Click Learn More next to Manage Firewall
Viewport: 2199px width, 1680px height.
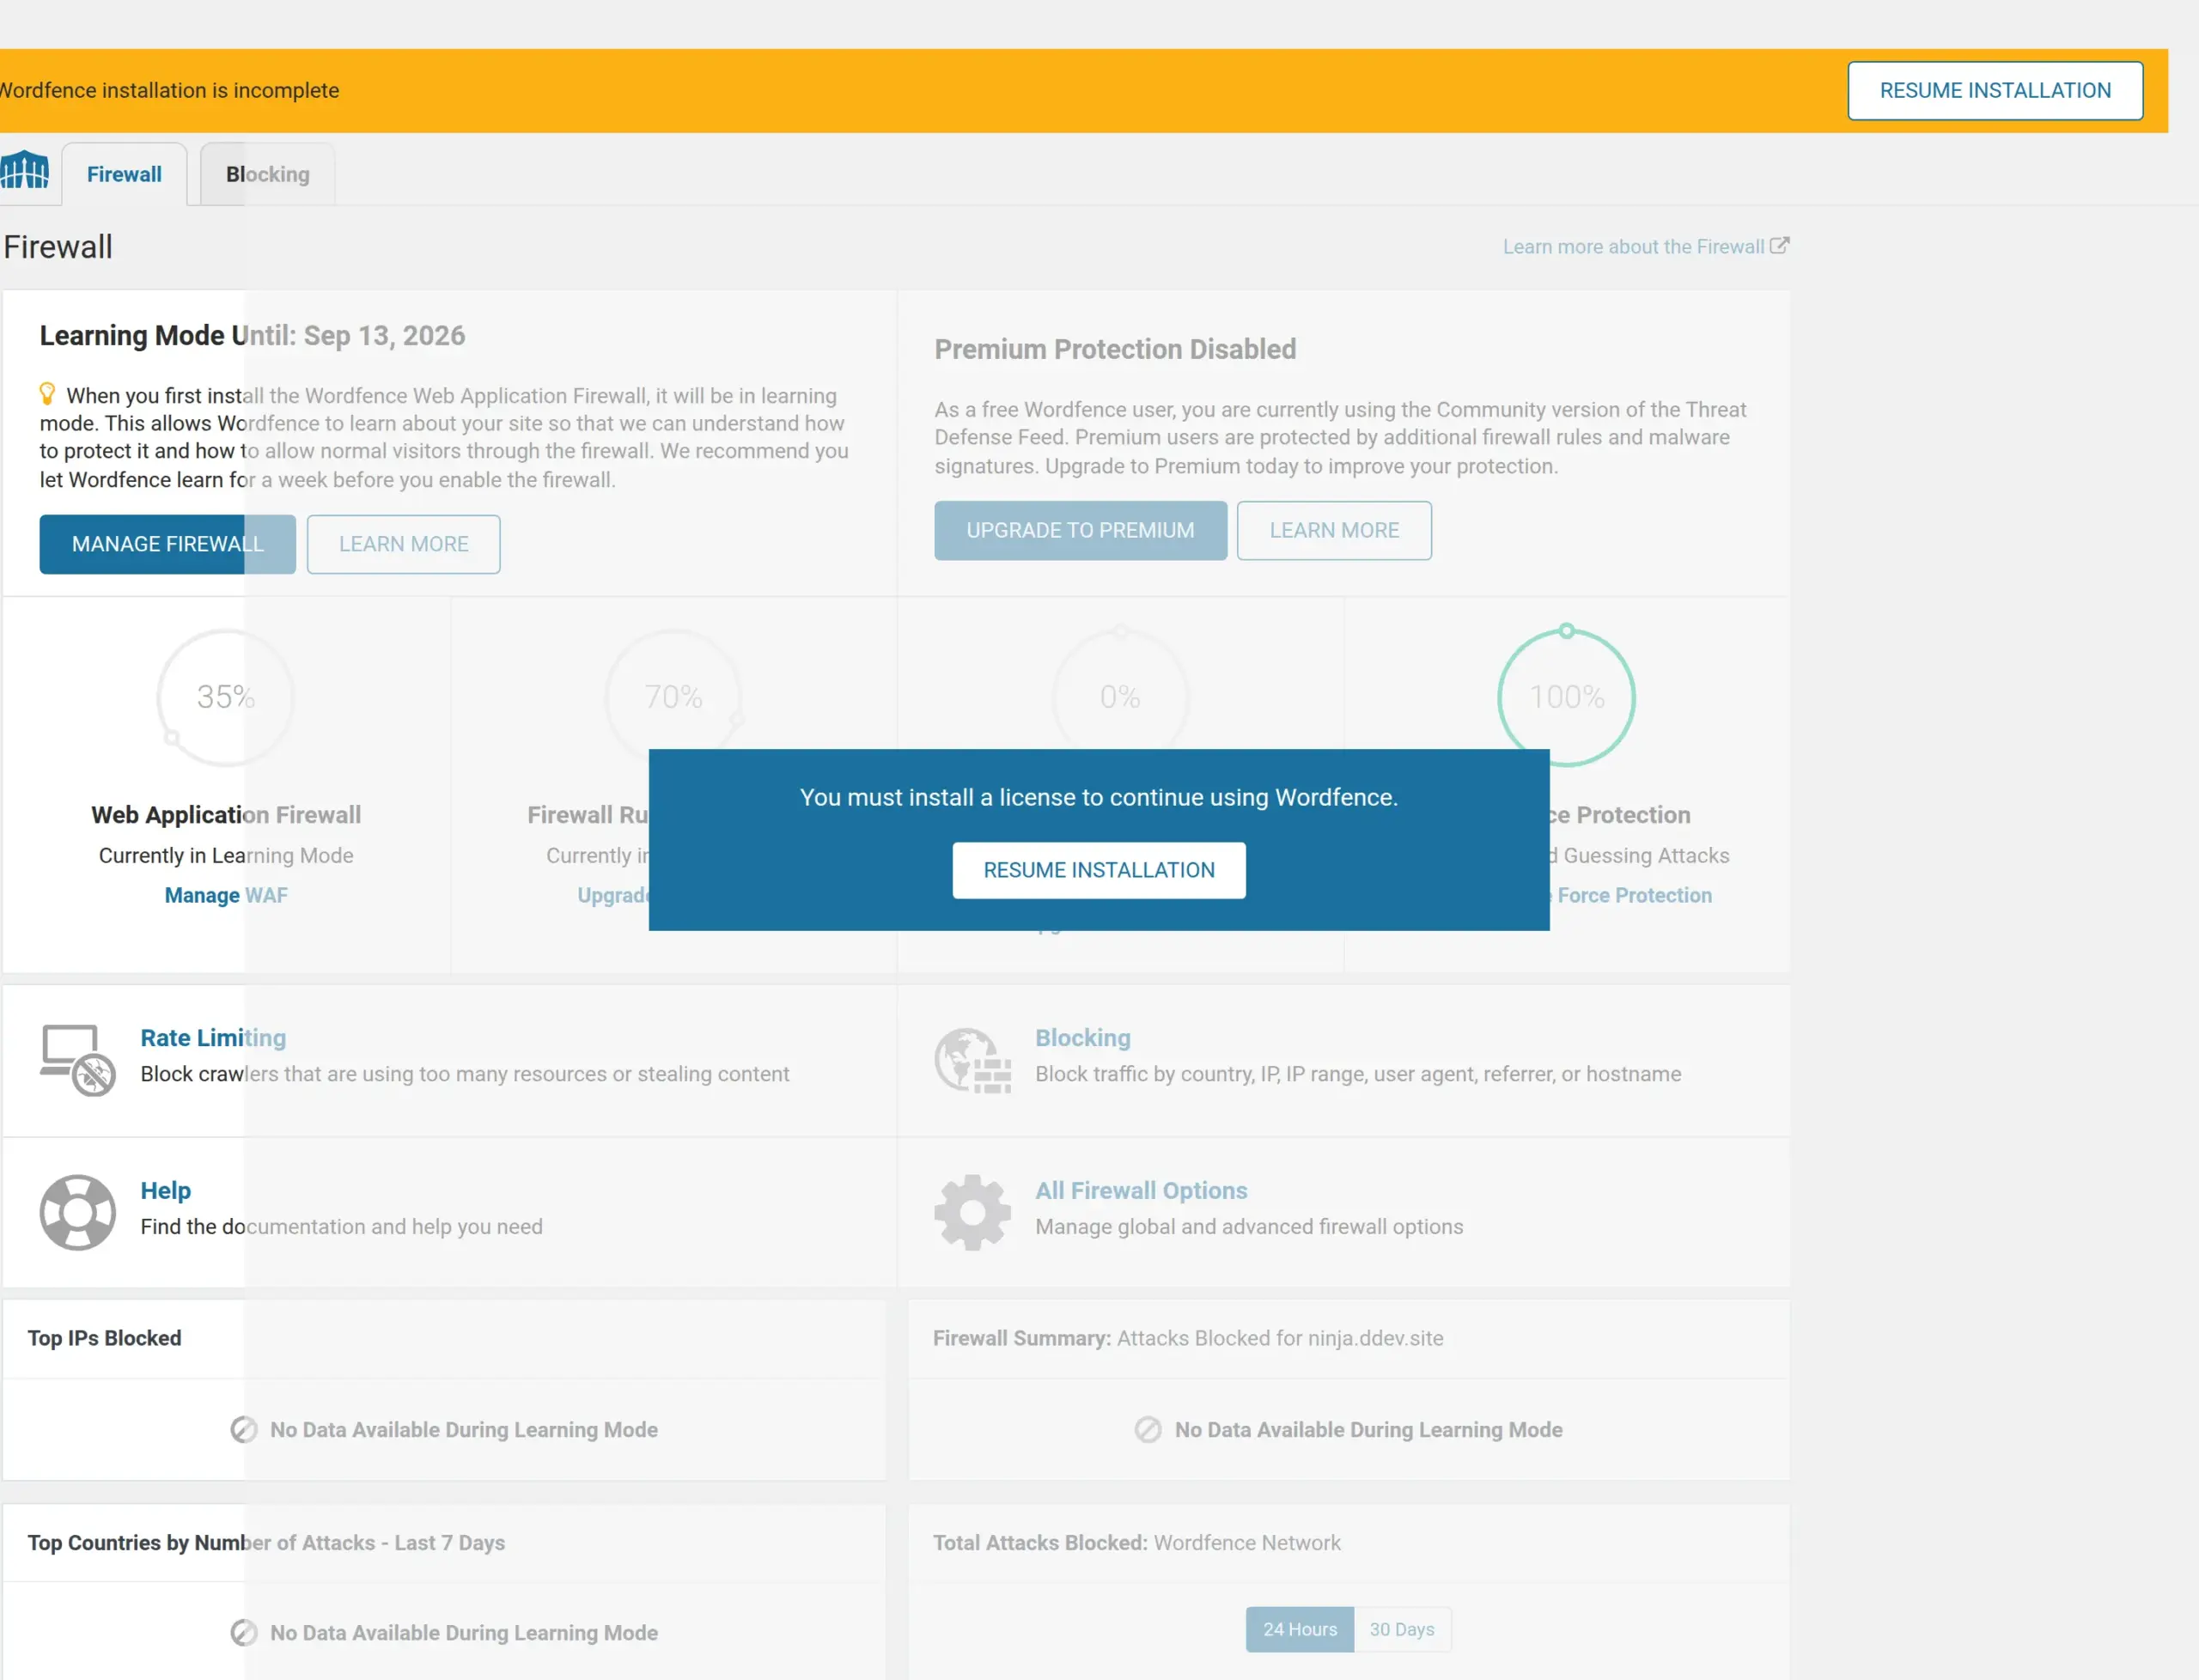tap(403, 544)
